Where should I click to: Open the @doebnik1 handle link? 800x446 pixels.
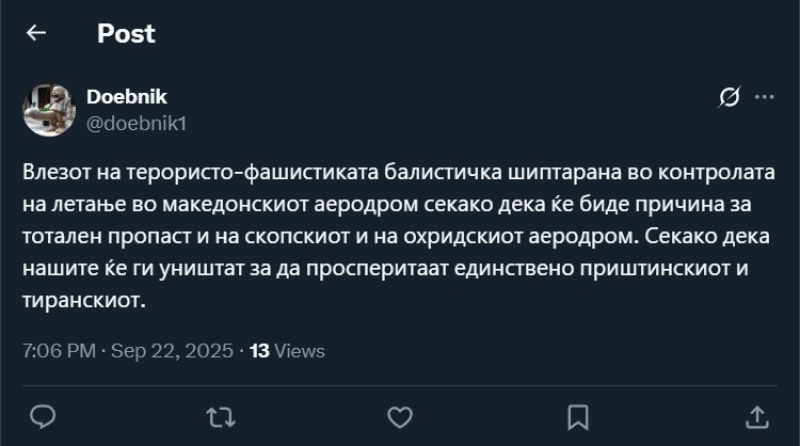pyautogui.click(x=137, y=122)
